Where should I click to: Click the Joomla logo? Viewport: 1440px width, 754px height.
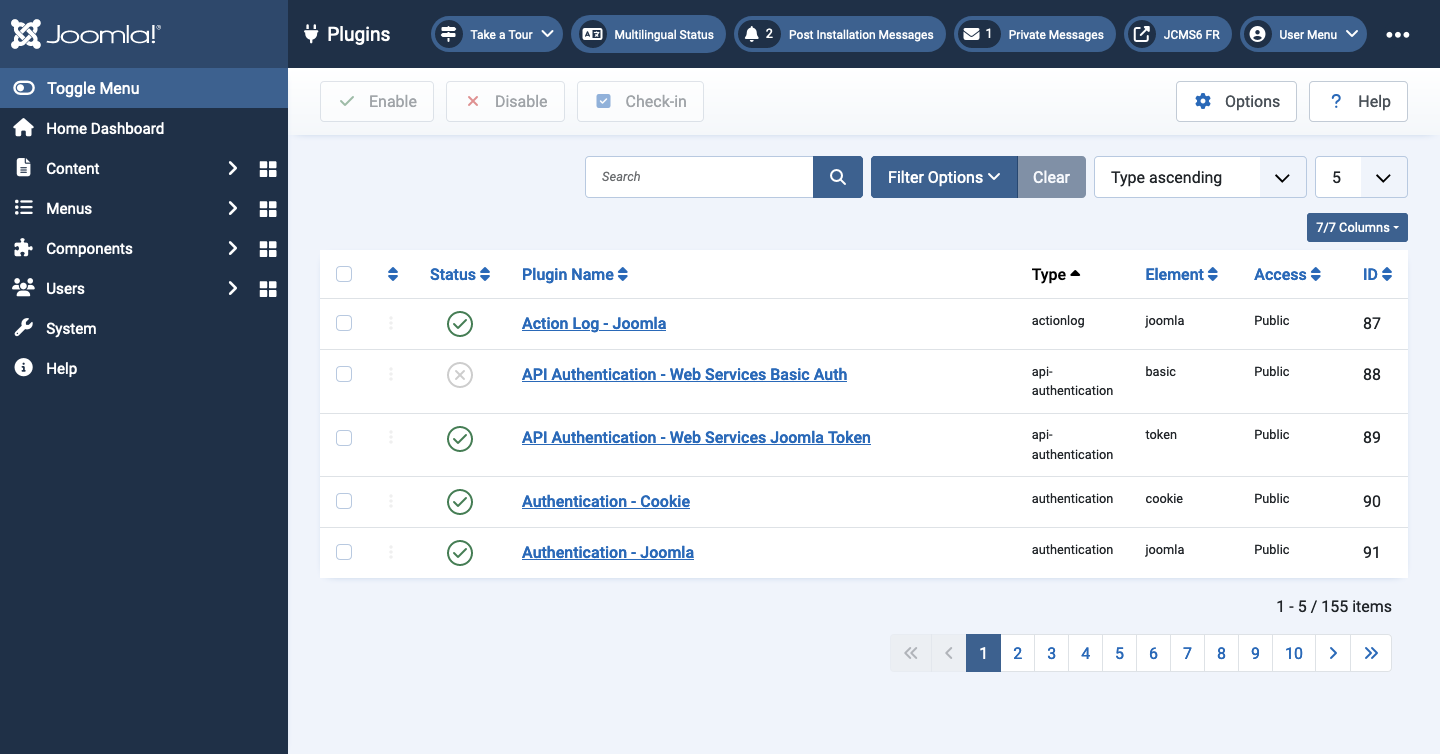(85, 34)
